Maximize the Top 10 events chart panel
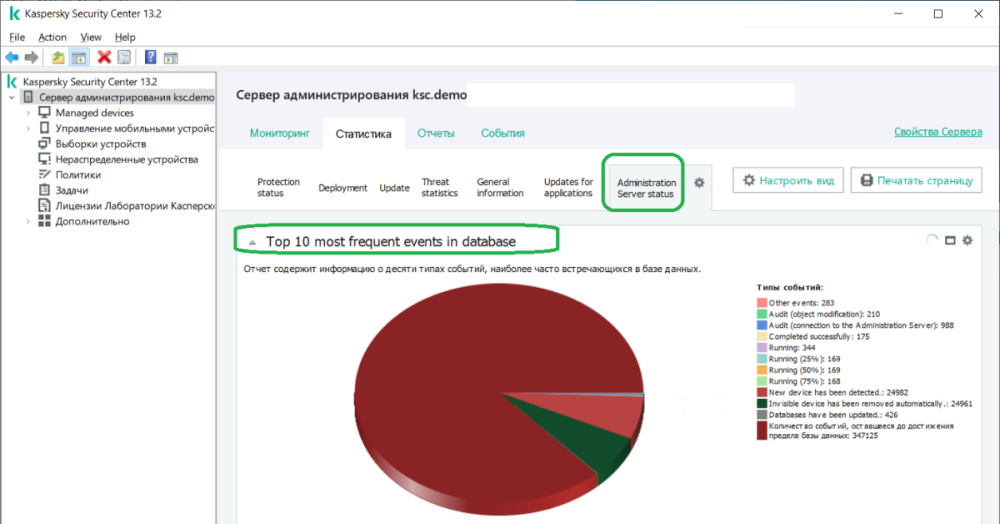 (x=950, y=241)
